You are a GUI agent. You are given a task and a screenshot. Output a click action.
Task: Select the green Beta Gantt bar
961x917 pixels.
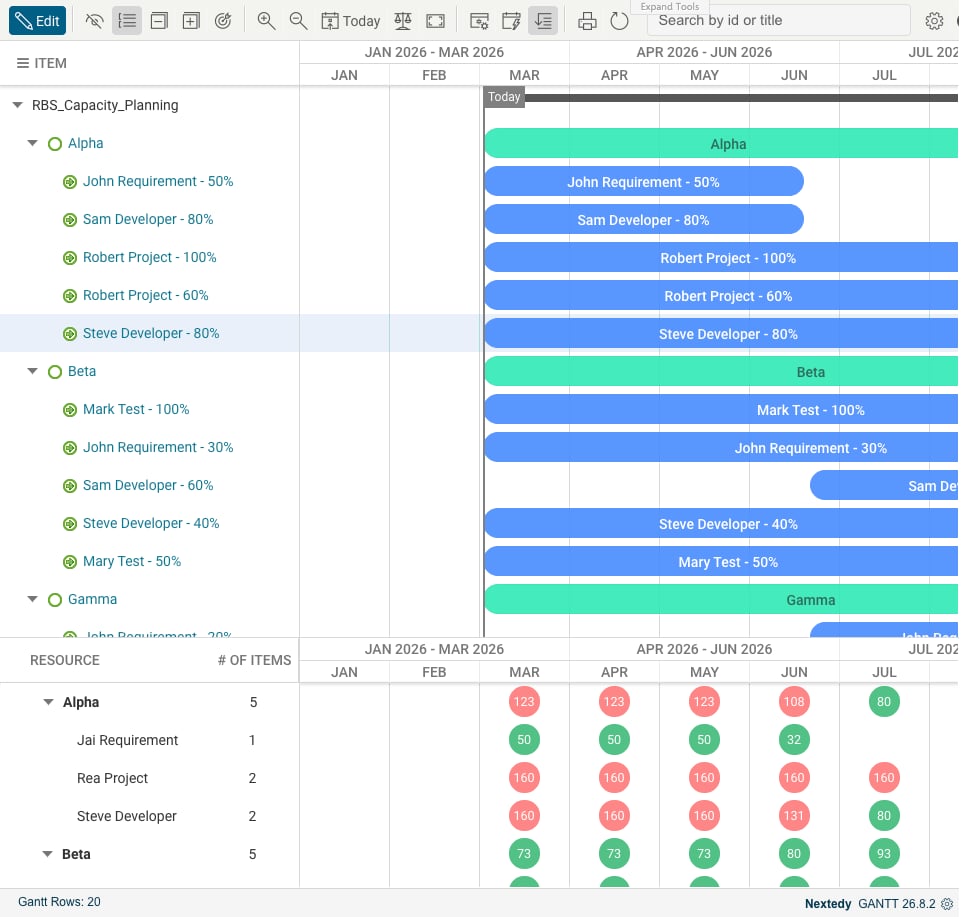coord(721,371)
